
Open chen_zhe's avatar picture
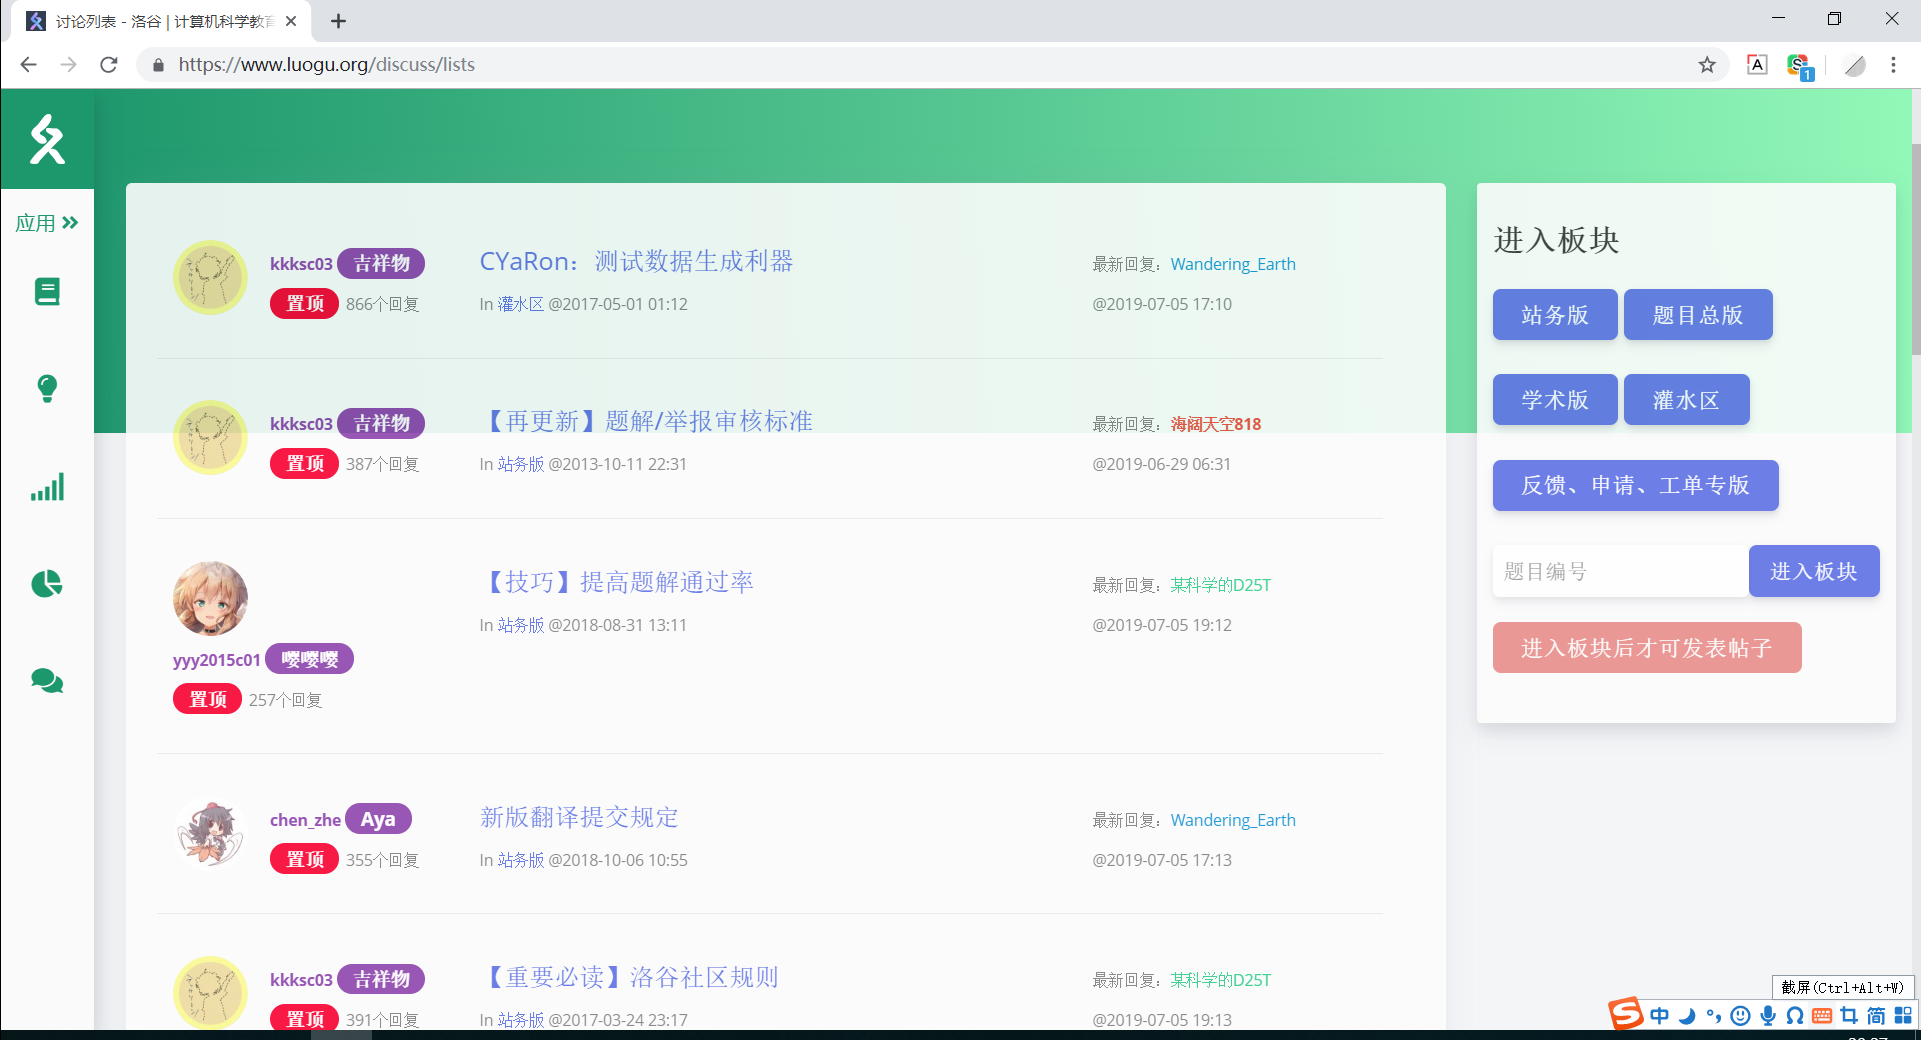pyautogui.click(x=210, y=833)
